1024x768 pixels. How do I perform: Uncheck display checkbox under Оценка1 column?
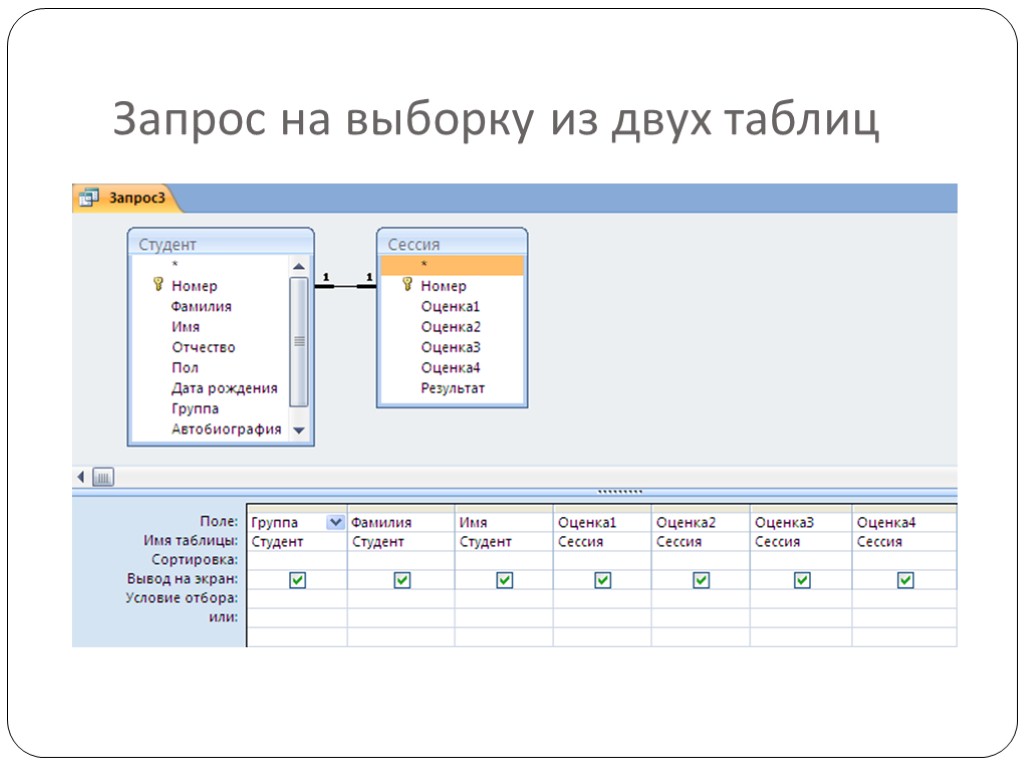(603, 580)
